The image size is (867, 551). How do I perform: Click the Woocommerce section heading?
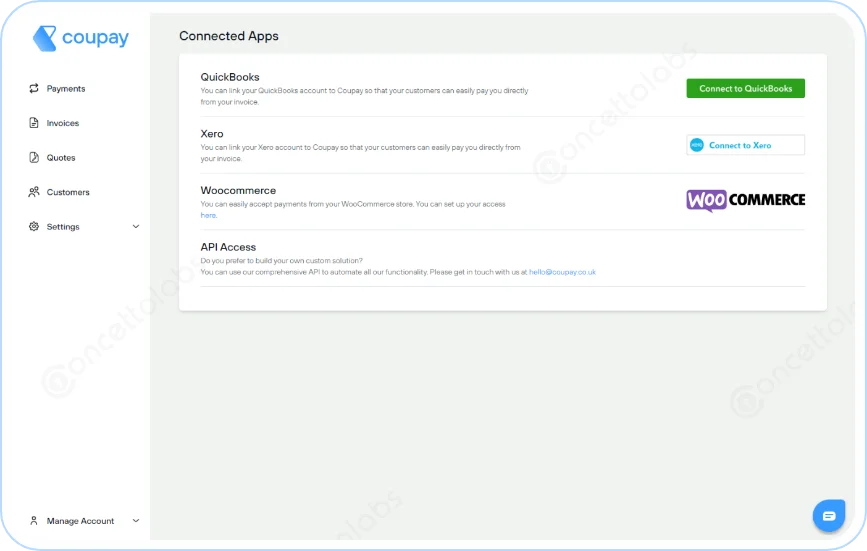[x=238, y=190]
